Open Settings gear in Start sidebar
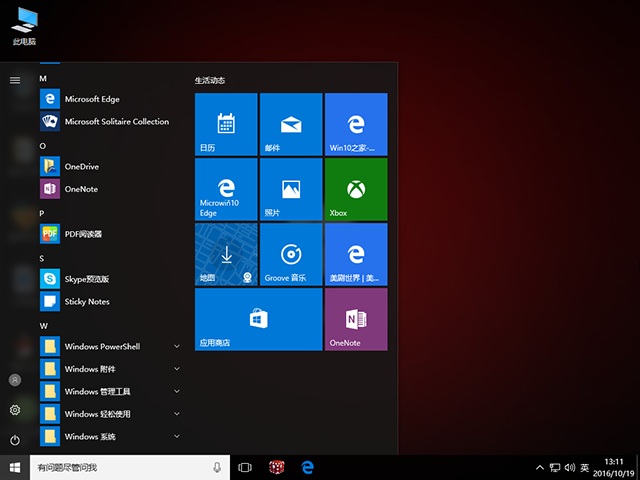640x480 pixels. click(14, 410)
